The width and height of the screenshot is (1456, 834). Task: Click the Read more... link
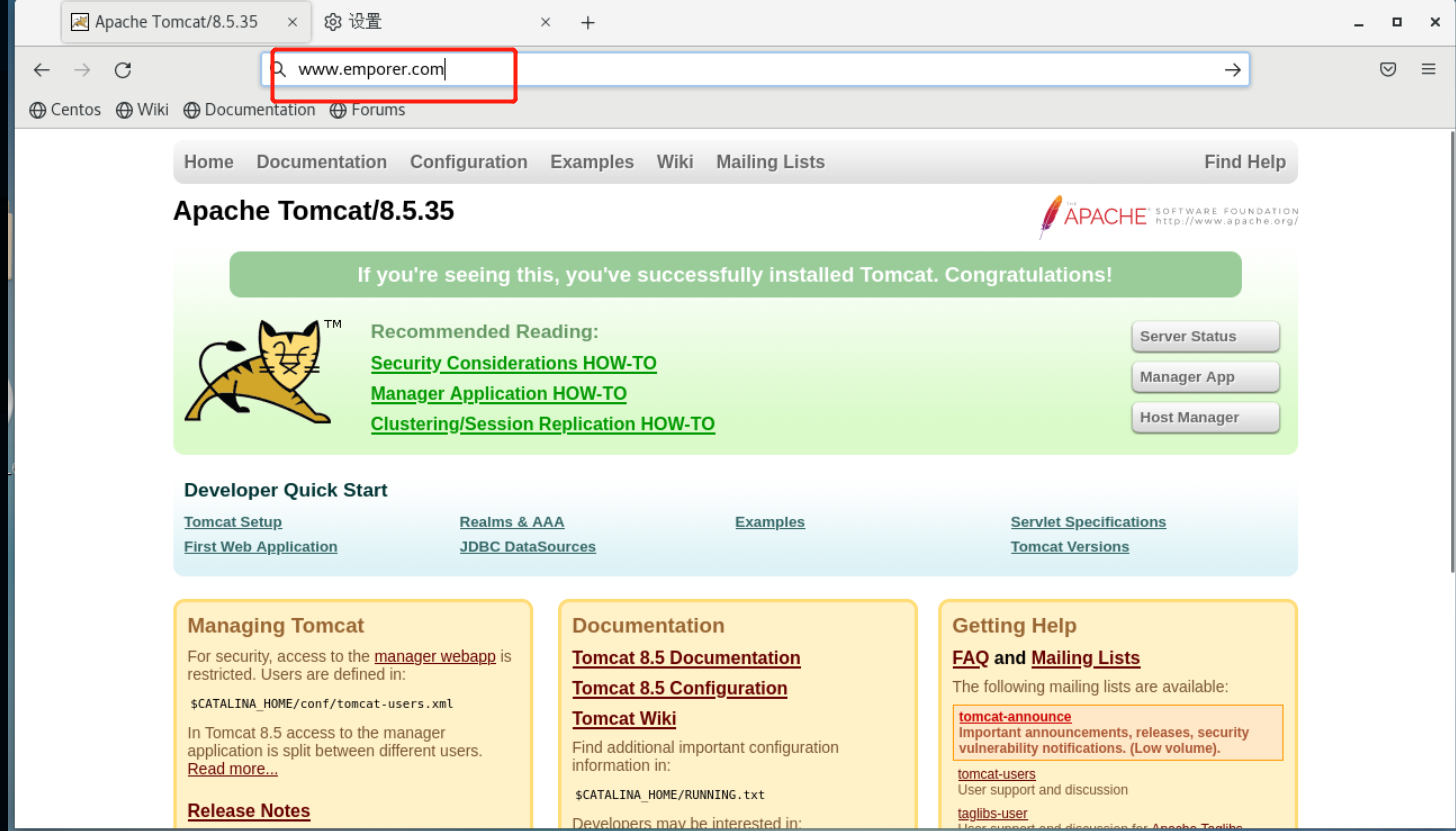tap(233, 769)
